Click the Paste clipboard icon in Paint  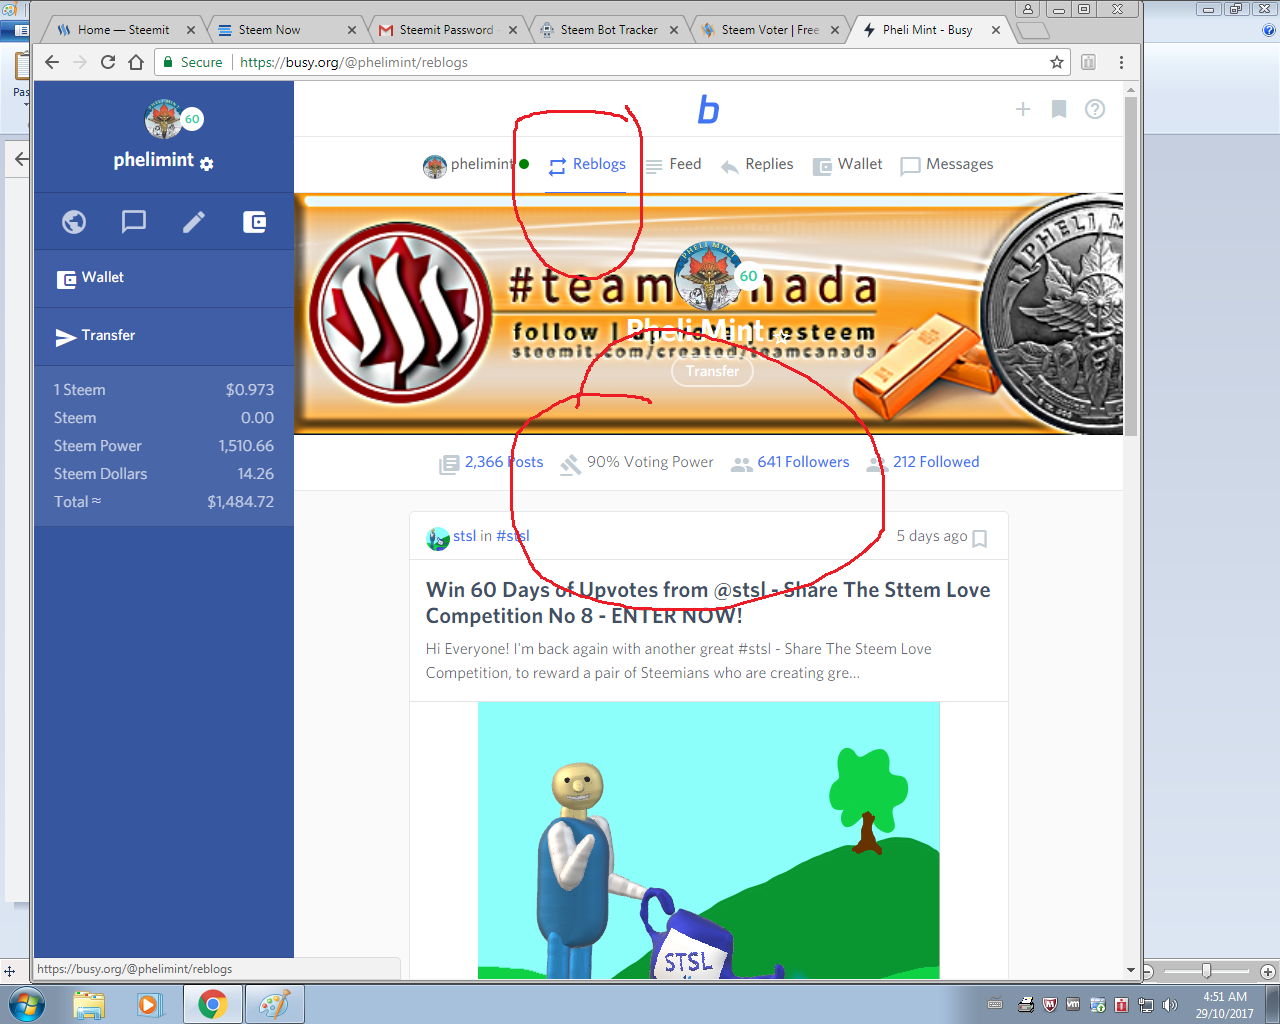(x=21, y=66)
